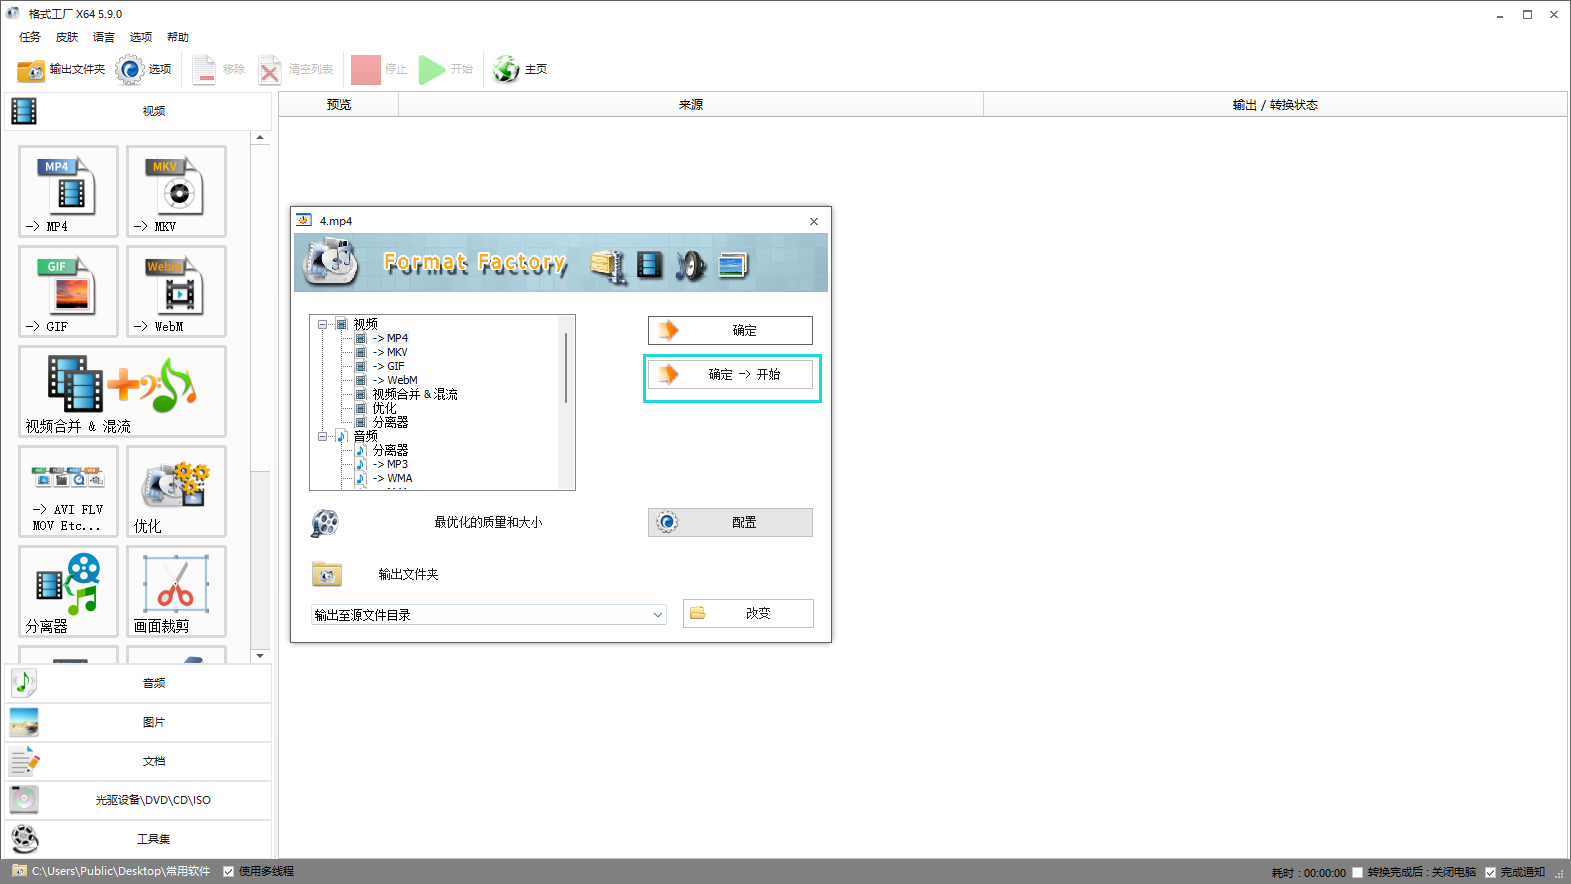
Task: Click the left panel scroll-down arrow
Action: [x=260, y=656]
